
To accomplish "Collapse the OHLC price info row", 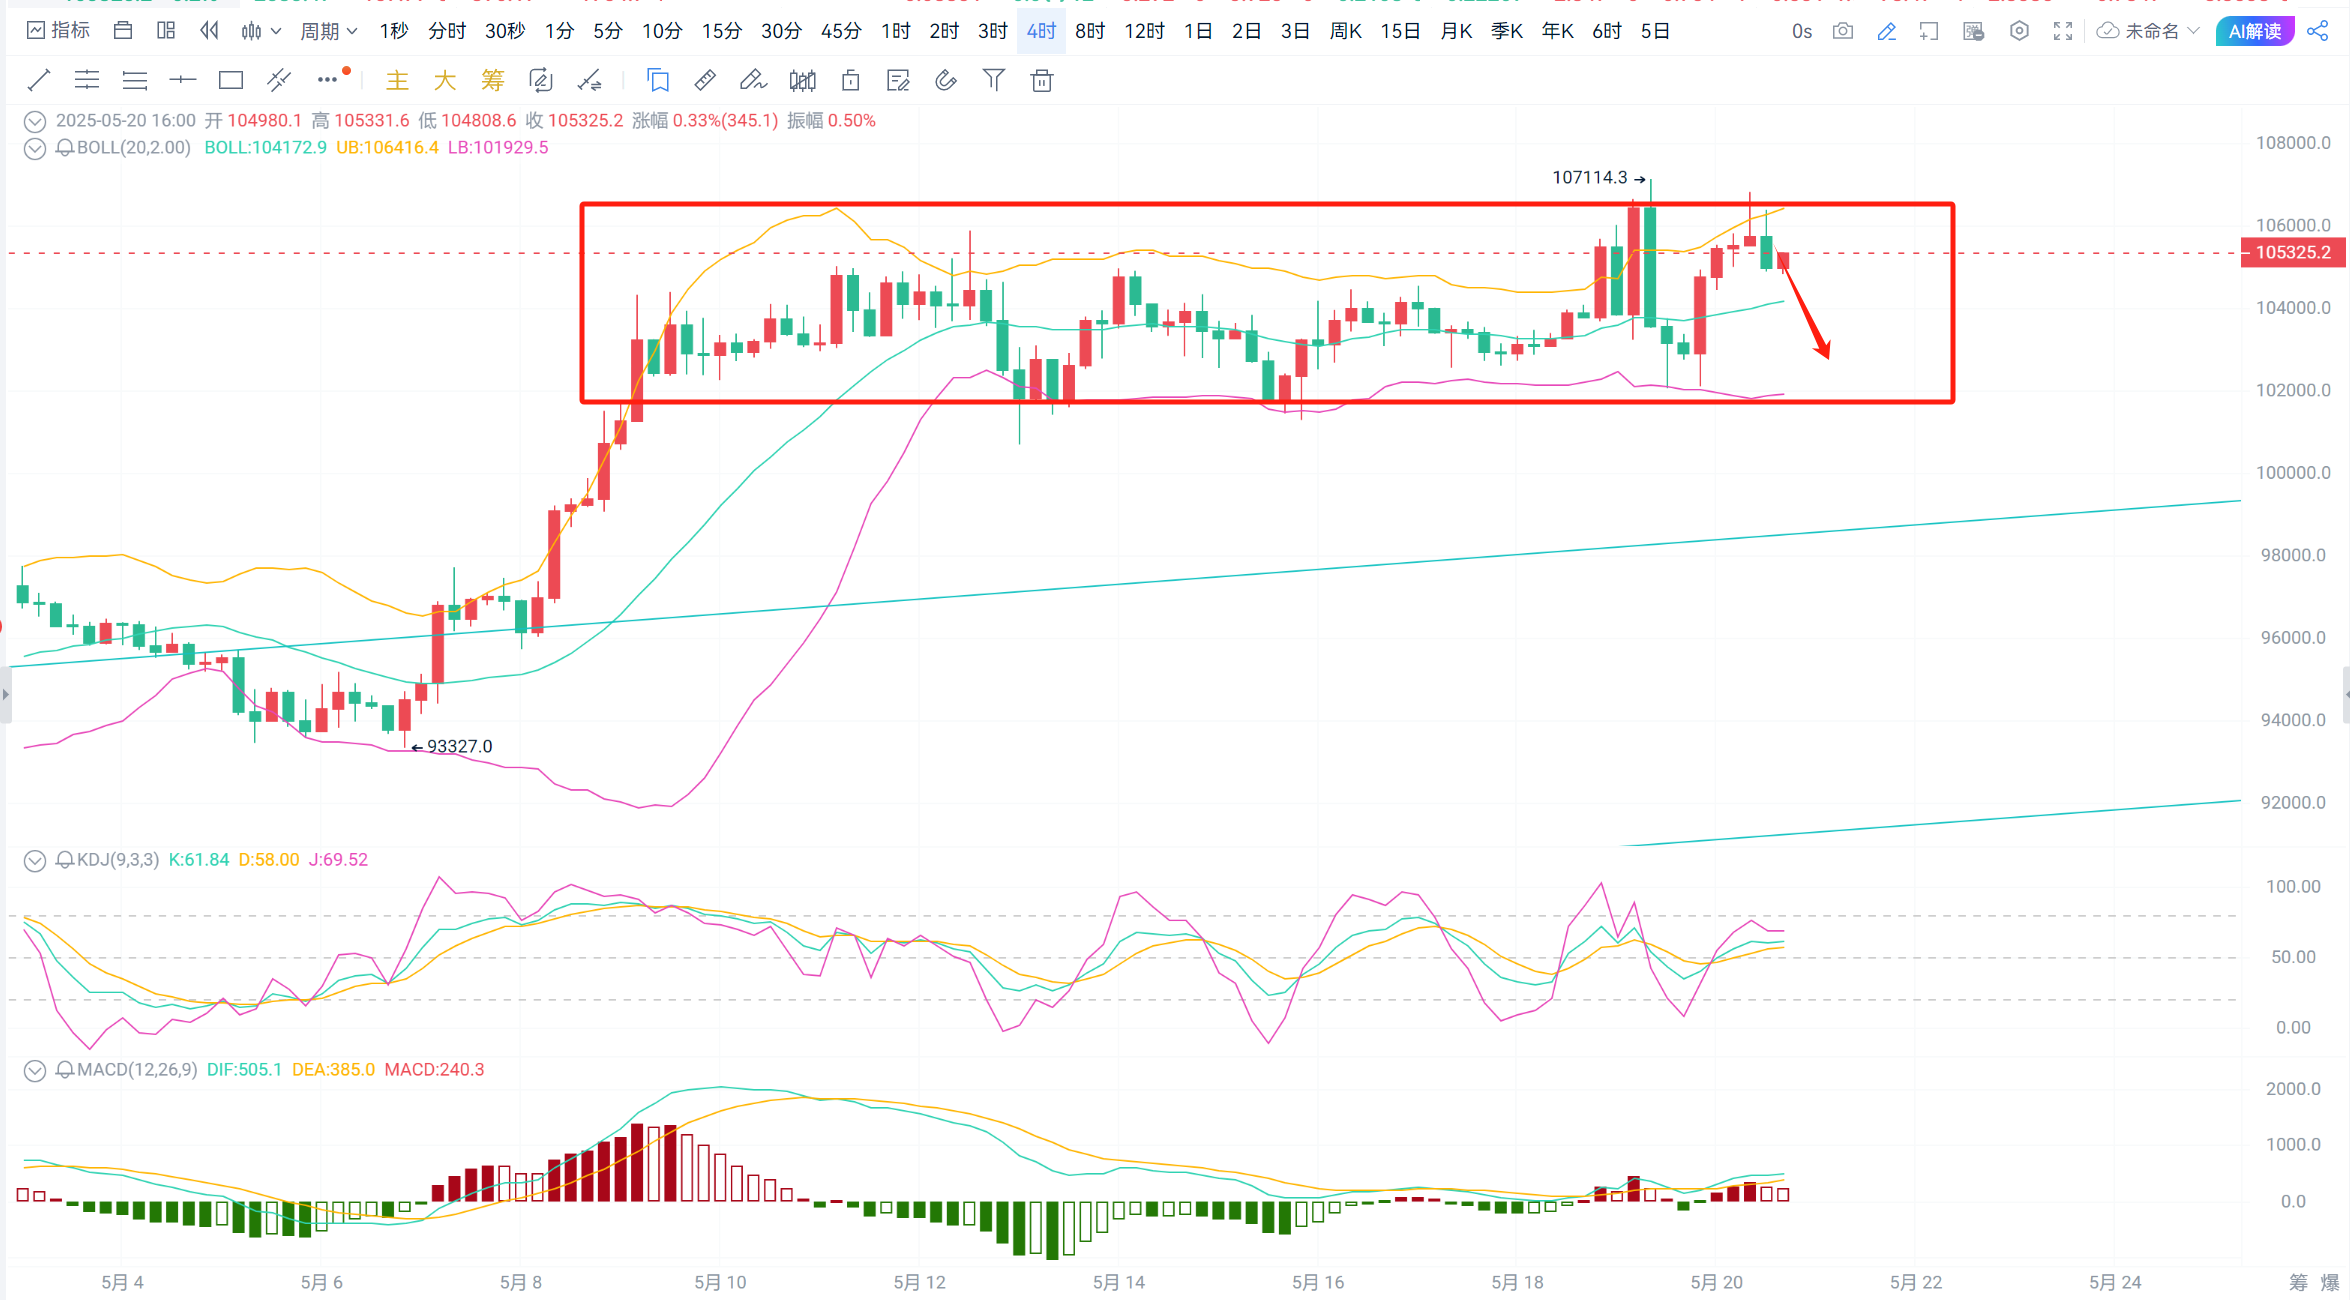I will pyautogui.click(x=35, y=121).
